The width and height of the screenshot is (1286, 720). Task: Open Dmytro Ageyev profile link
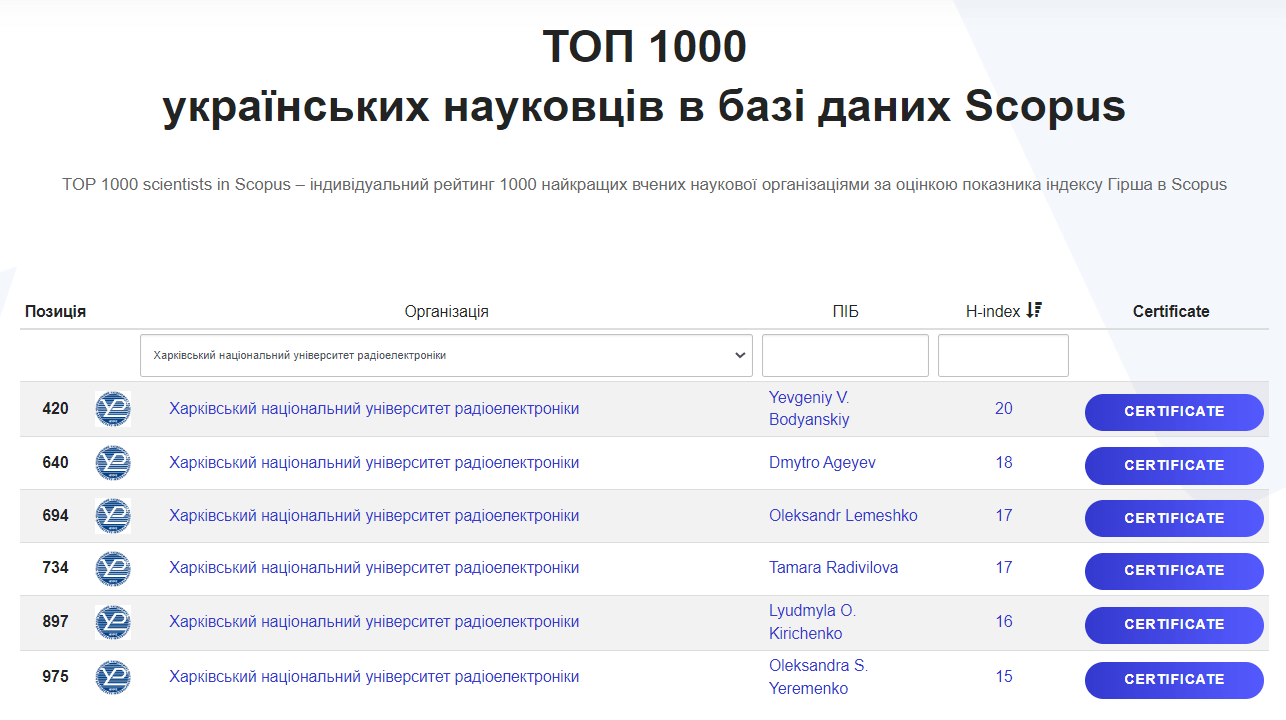pyautogui.click(x=822, y=463)
